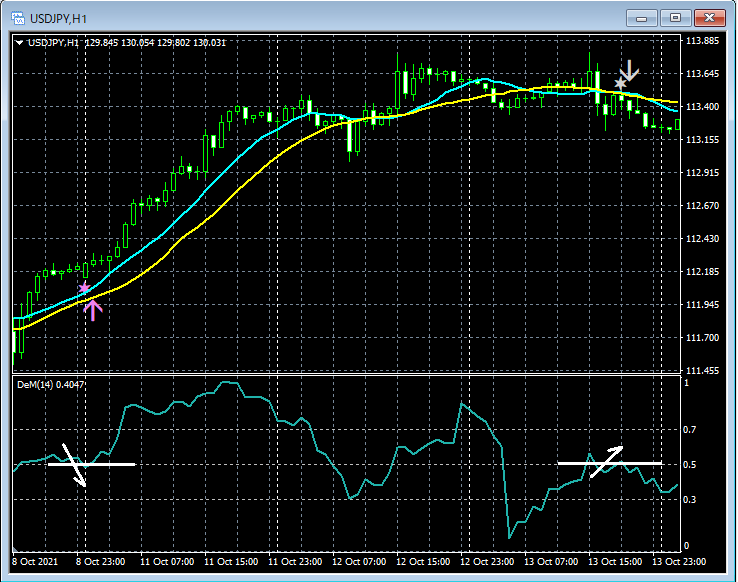The width and height of the screenshot is (738, 582).
Task: Click the 8 Oct 23:00 time label
Action: click(101, 561)
